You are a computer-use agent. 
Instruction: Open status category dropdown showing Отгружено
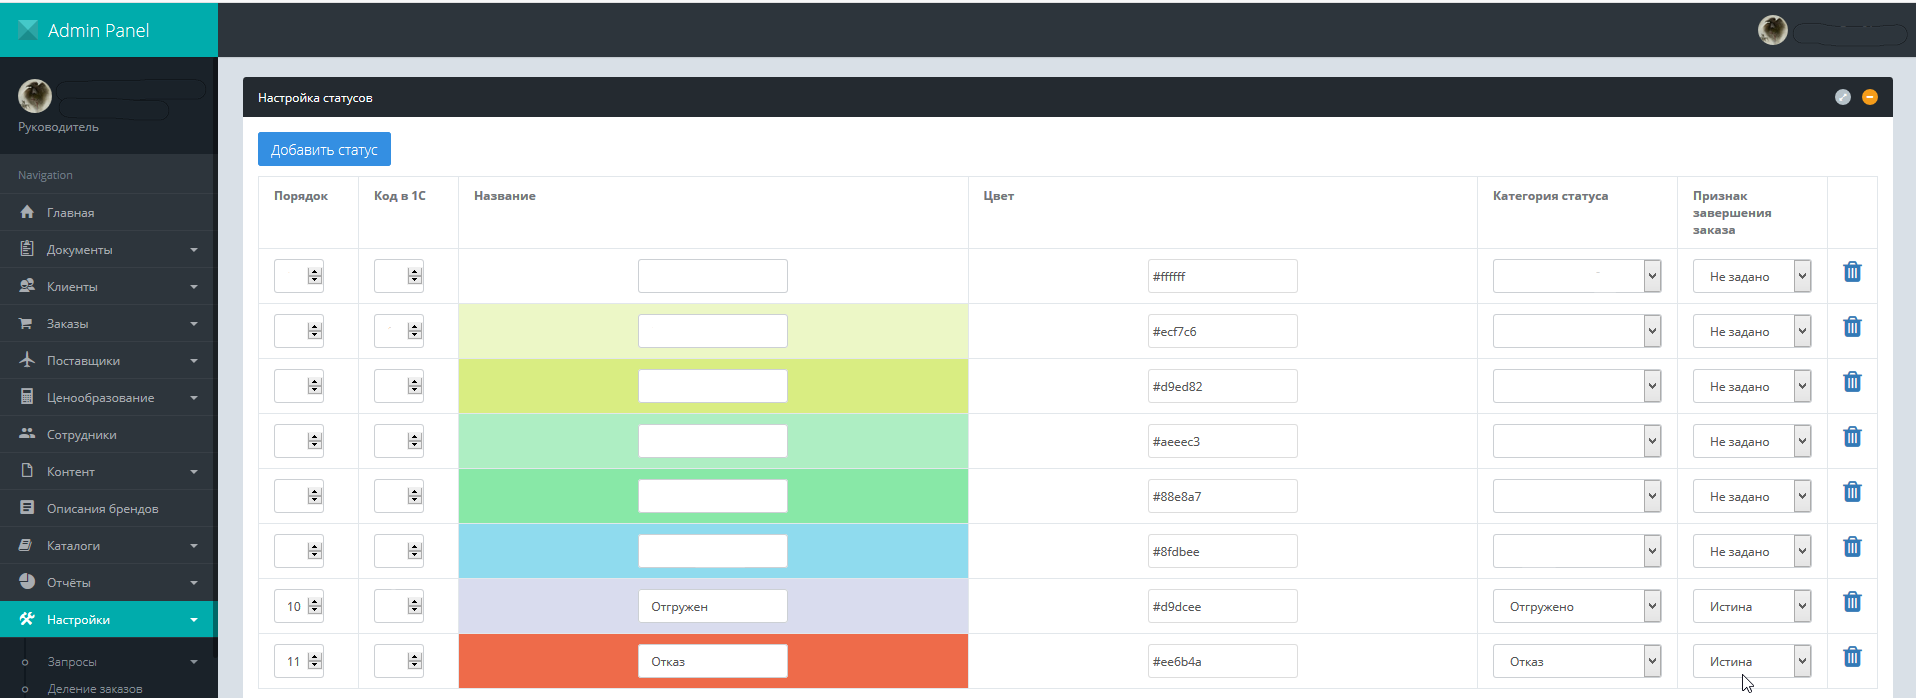coord(1576,606)
